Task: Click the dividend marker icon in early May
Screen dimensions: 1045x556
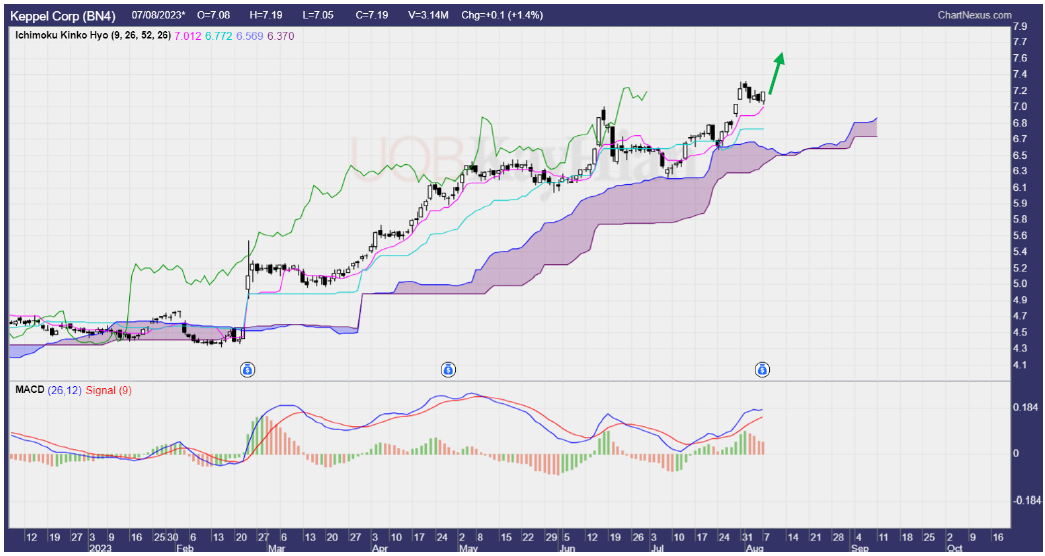Action: point(448,369)
